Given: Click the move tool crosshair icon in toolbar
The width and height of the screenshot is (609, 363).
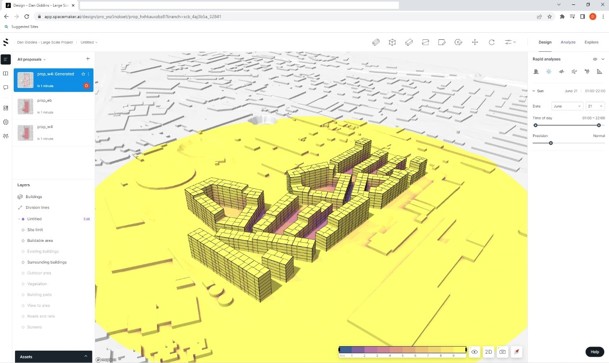Looking at the screenshot, I should click(x=475, y=42).
